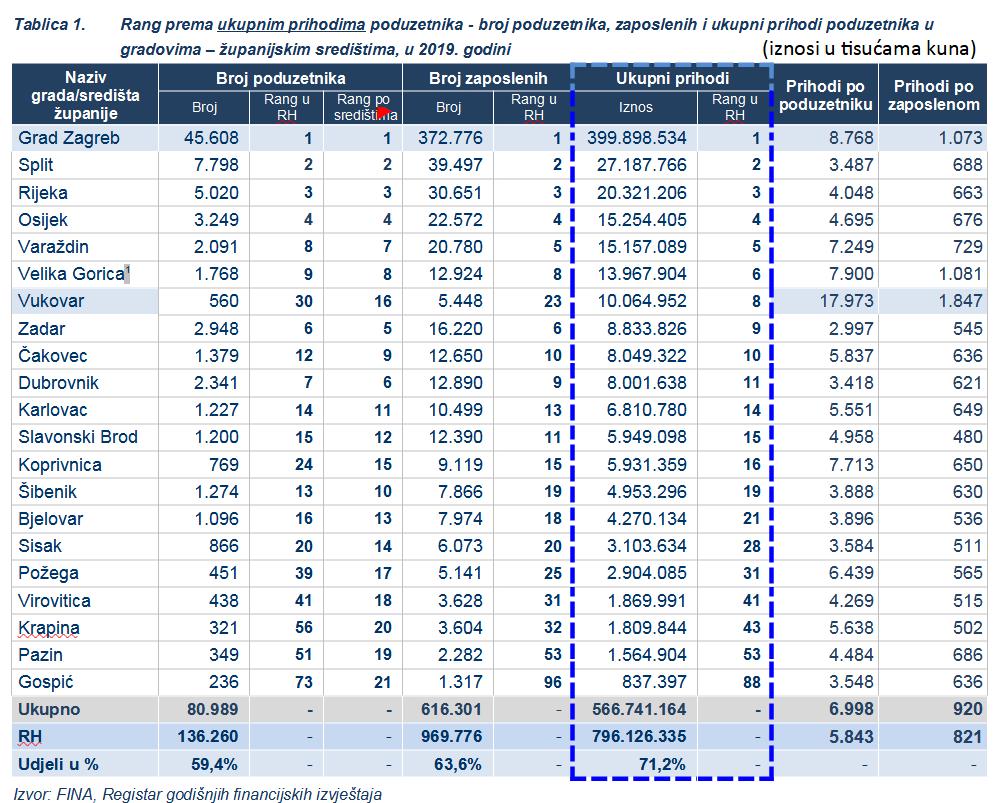Click the Naziv grada/središta županije header
This screenshot has height=803, width=995.
click(x=85, y=95)
